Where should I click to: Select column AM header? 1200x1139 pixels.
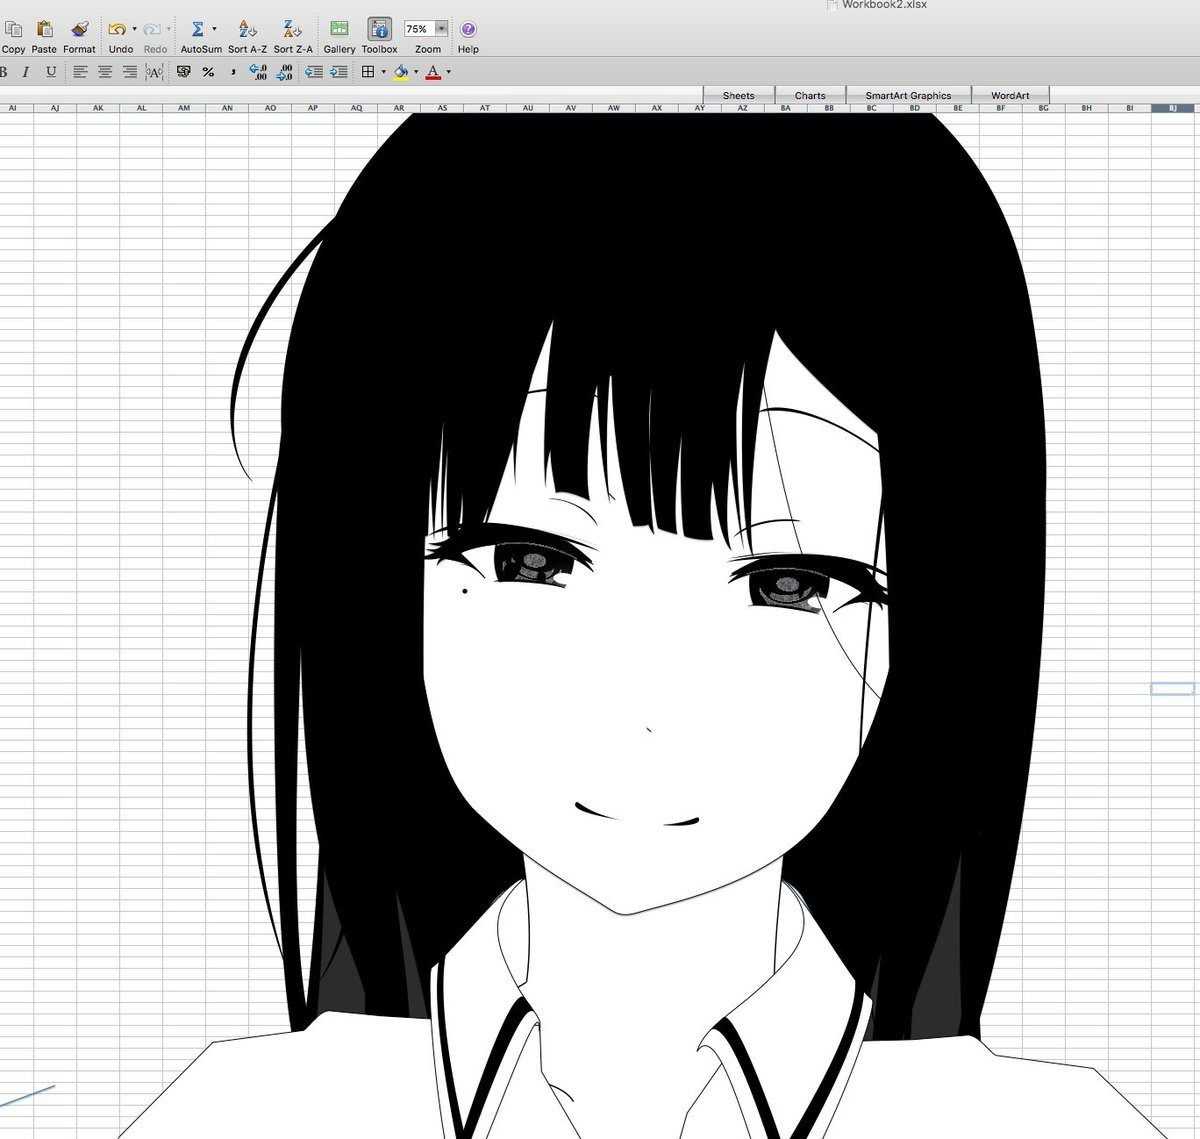coord(184,108)
